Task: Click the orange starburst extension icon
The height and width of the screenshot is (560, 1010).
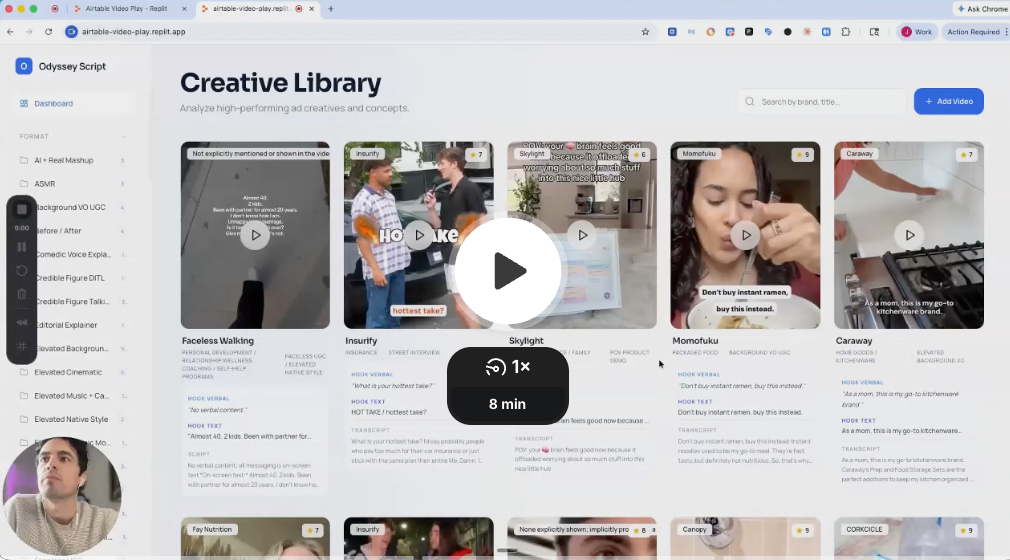Action: point(807,32)
